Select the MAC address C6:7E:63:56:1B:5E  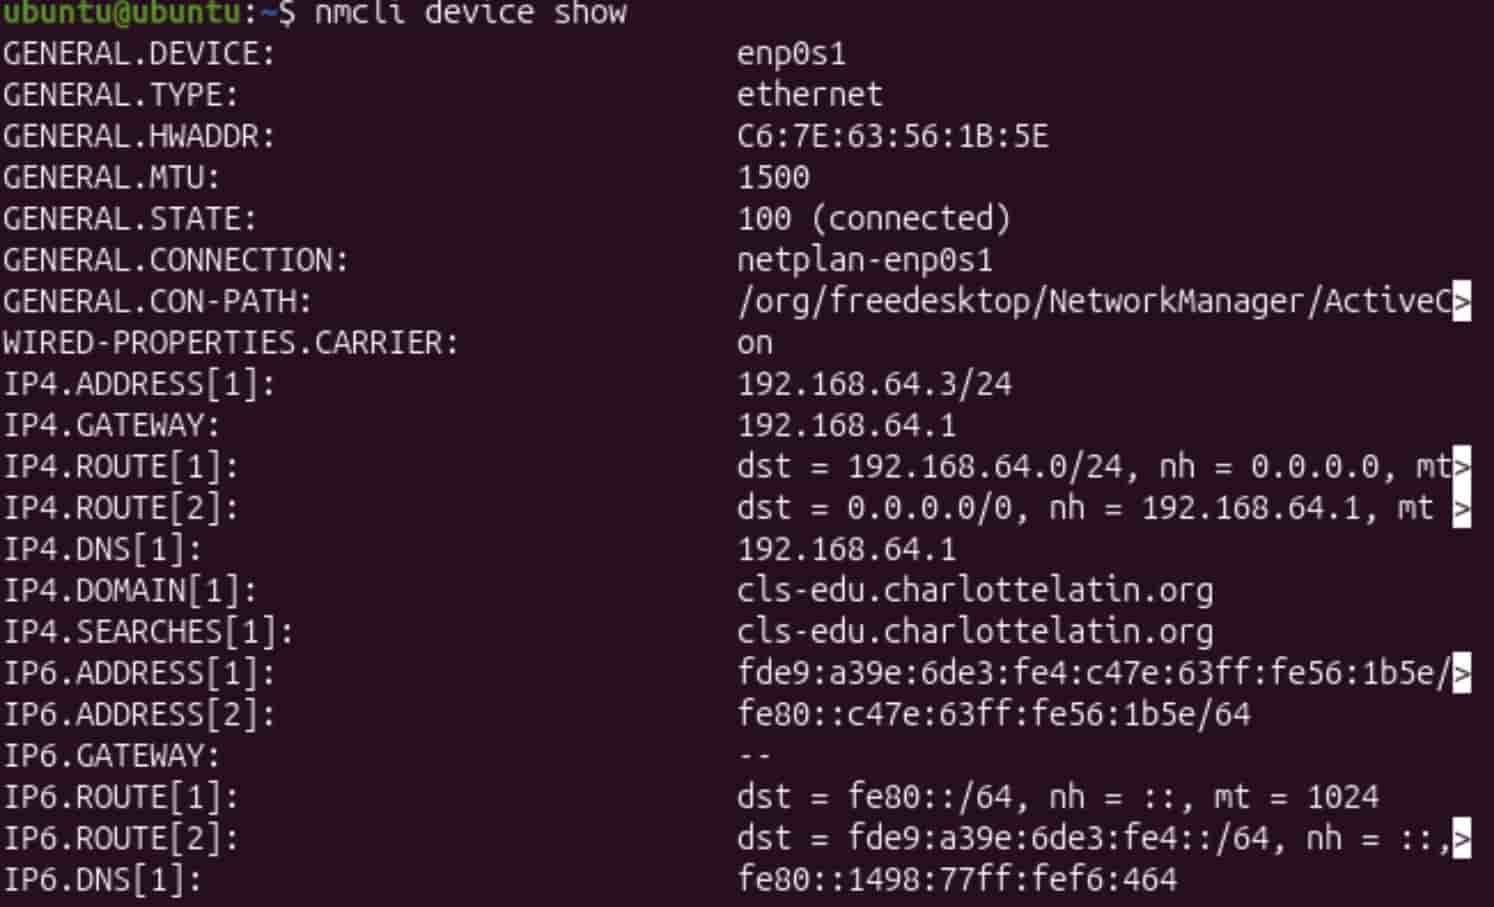tap(892, 136)
